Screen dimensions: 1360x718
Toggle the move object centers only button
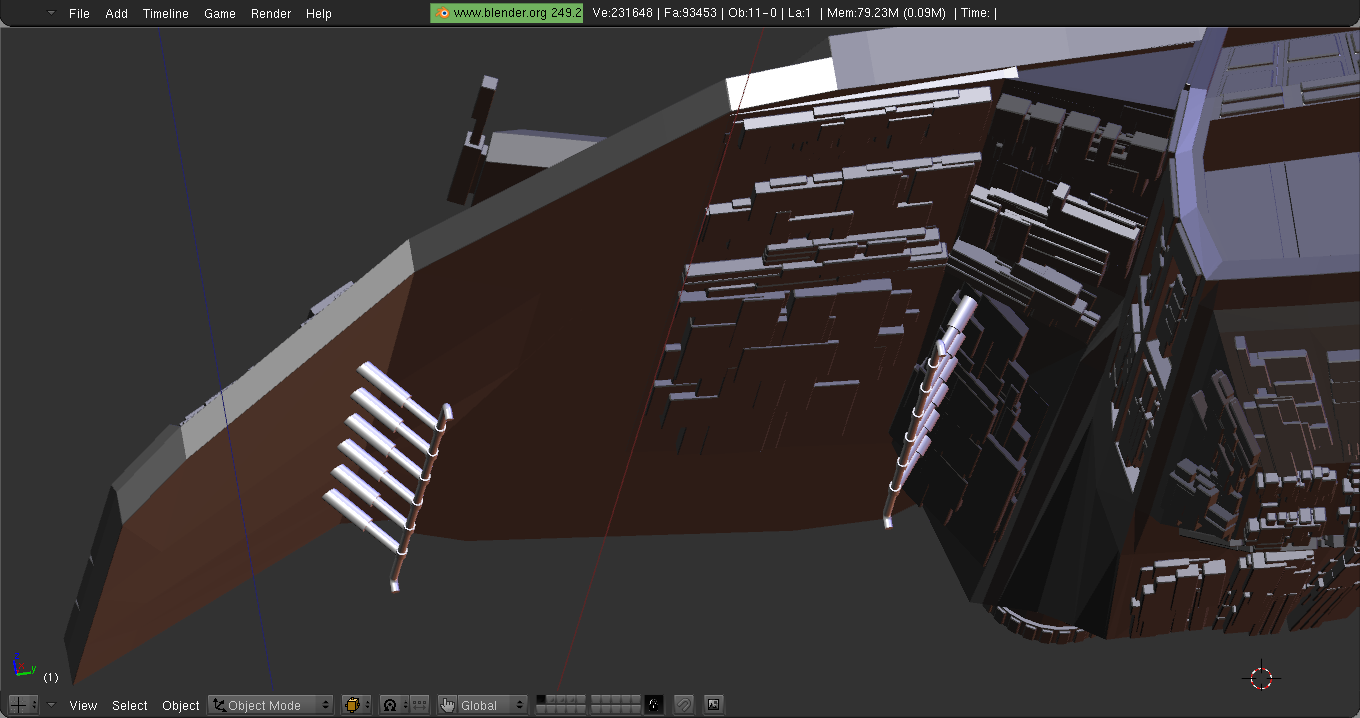tap(420, 705)
